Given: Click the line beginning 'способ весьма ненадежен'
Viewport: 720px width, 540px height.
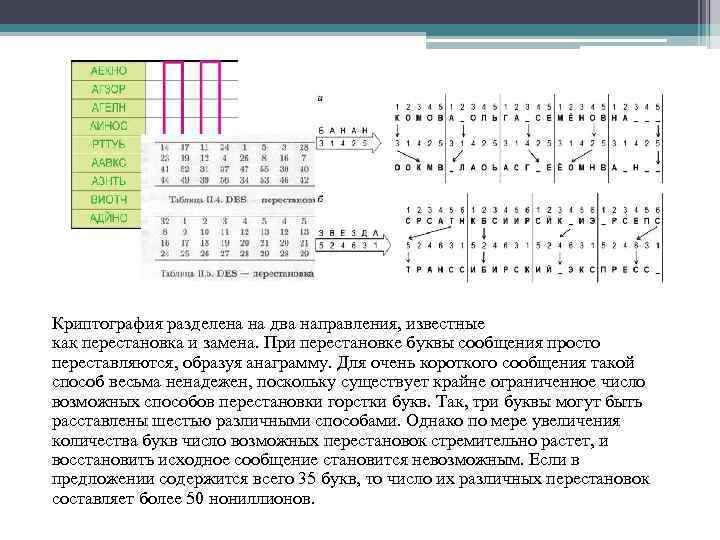Looking at the screenshot, I should point(349,382).
